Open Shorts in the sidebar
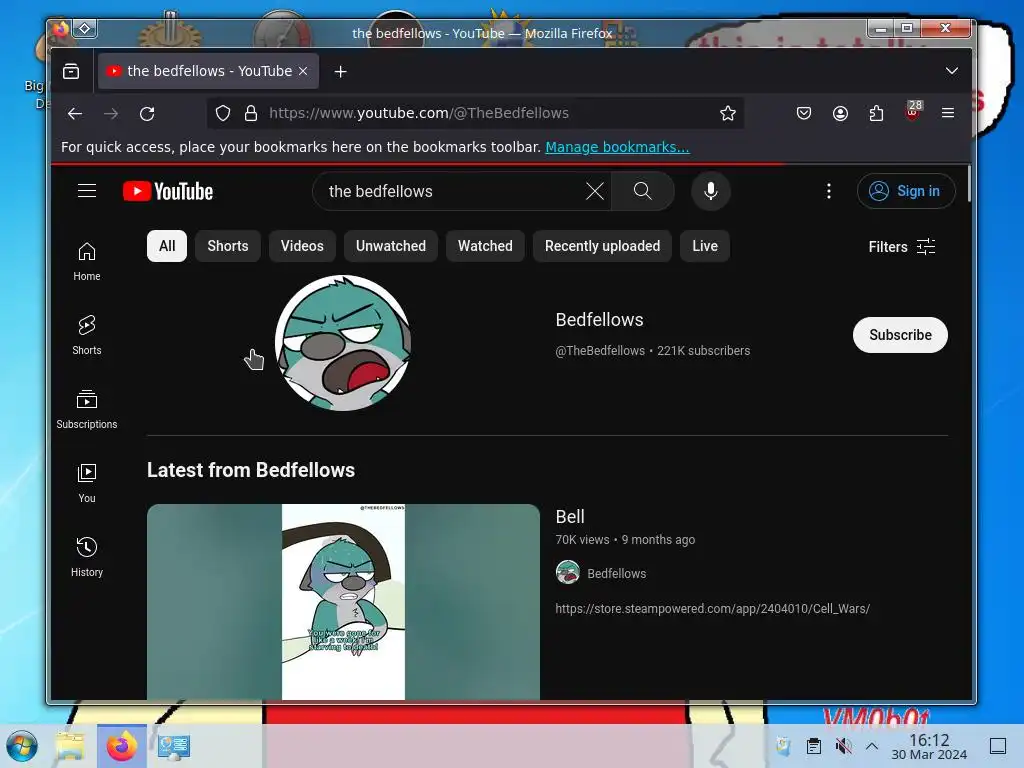This screenshot has height=768, width=1024. pyautogui.click(x=87, y=335)
